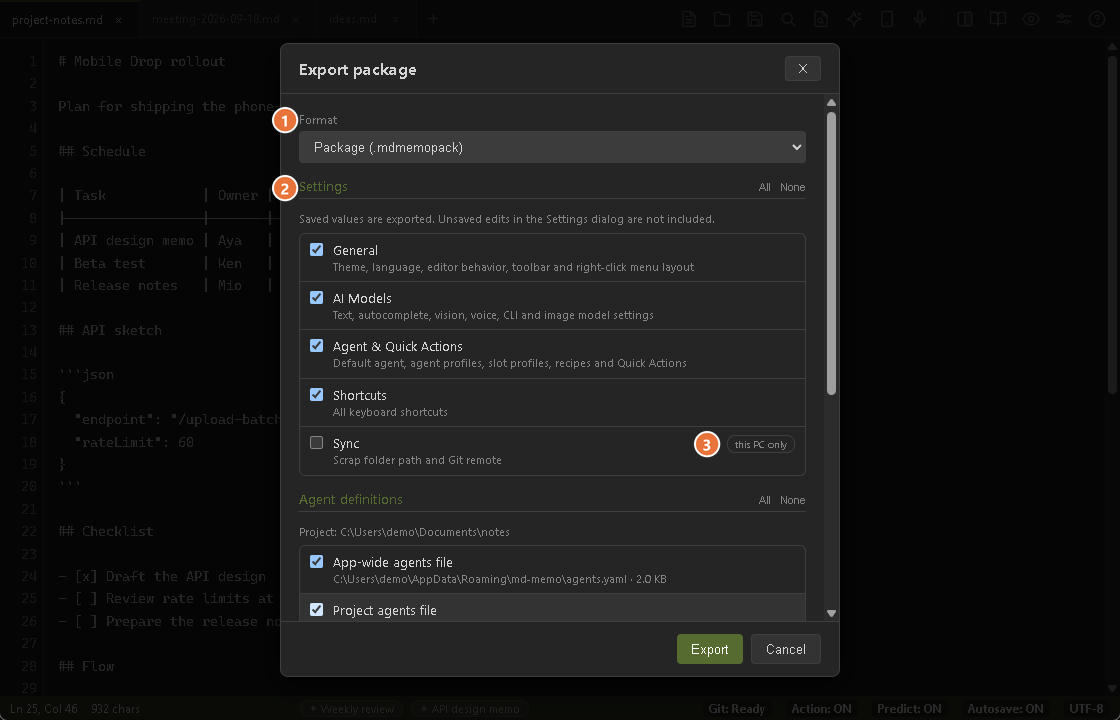Toggle Agent & Quick Actions checkbox
Viewport: 1120px width, 720px height.
316,345
